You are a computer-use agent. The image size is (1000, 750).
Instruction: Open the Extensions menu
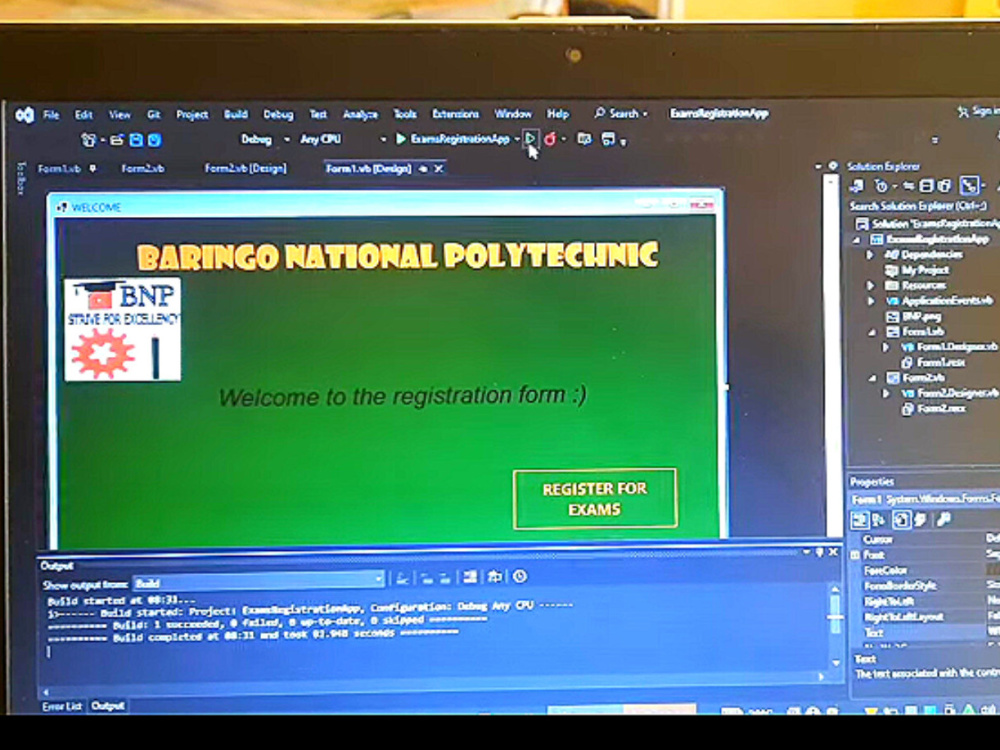point(455,114)
